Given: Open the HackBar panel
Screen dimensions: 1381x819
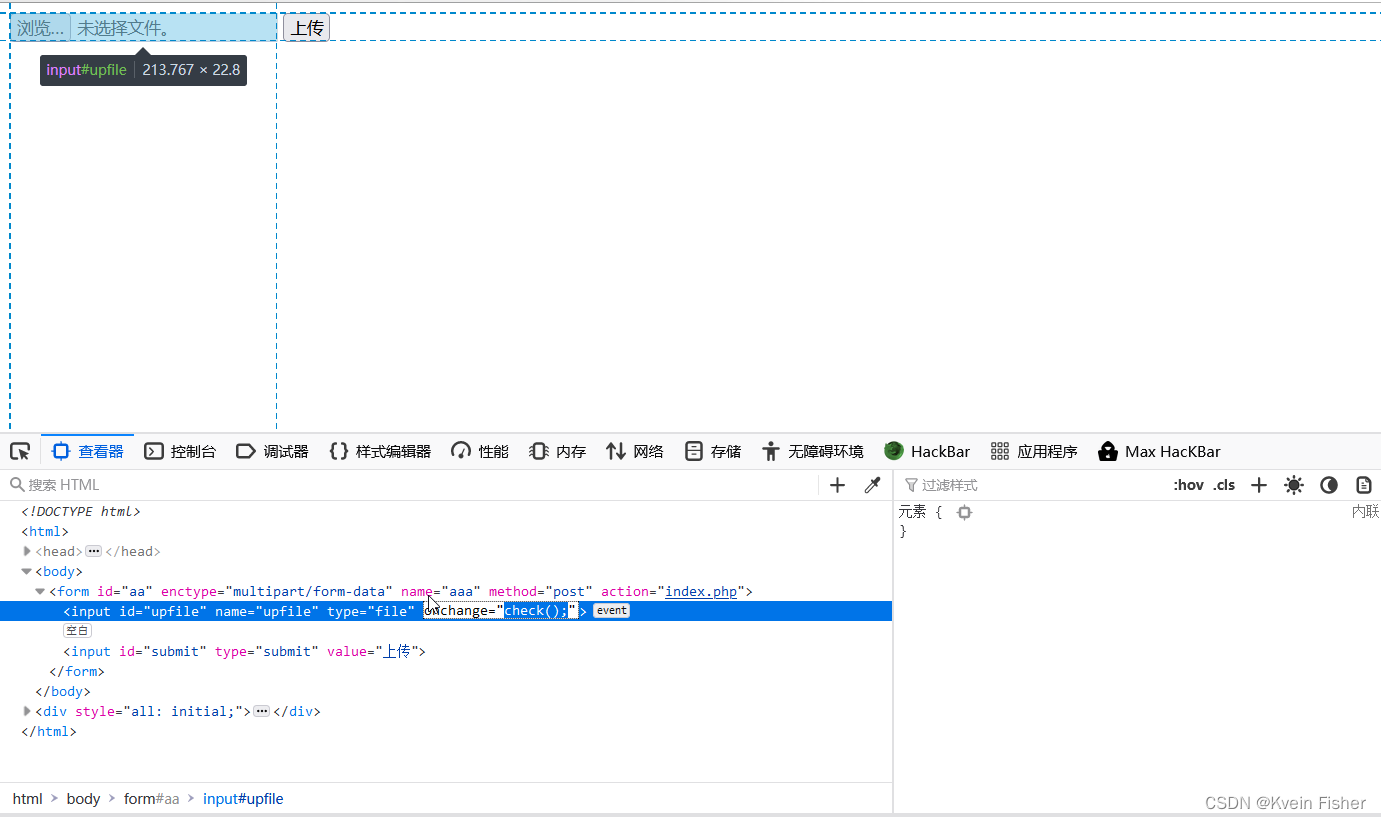Looking at the screenshot, I should point(927,451).
